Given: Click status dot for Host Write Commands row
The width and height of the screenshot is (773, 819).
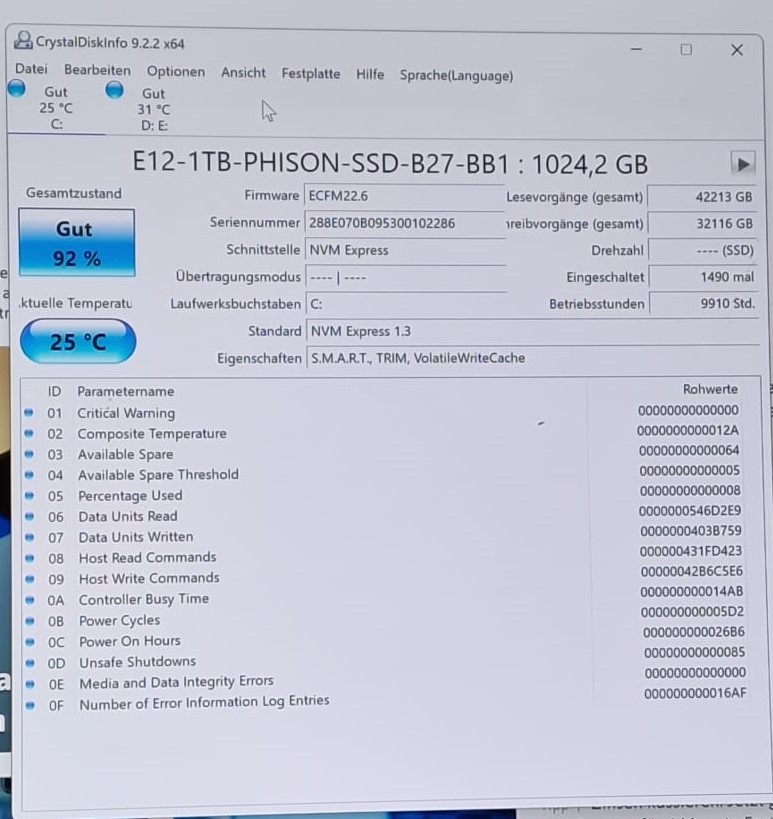Looking at the screenshot, I should (30, 579).
